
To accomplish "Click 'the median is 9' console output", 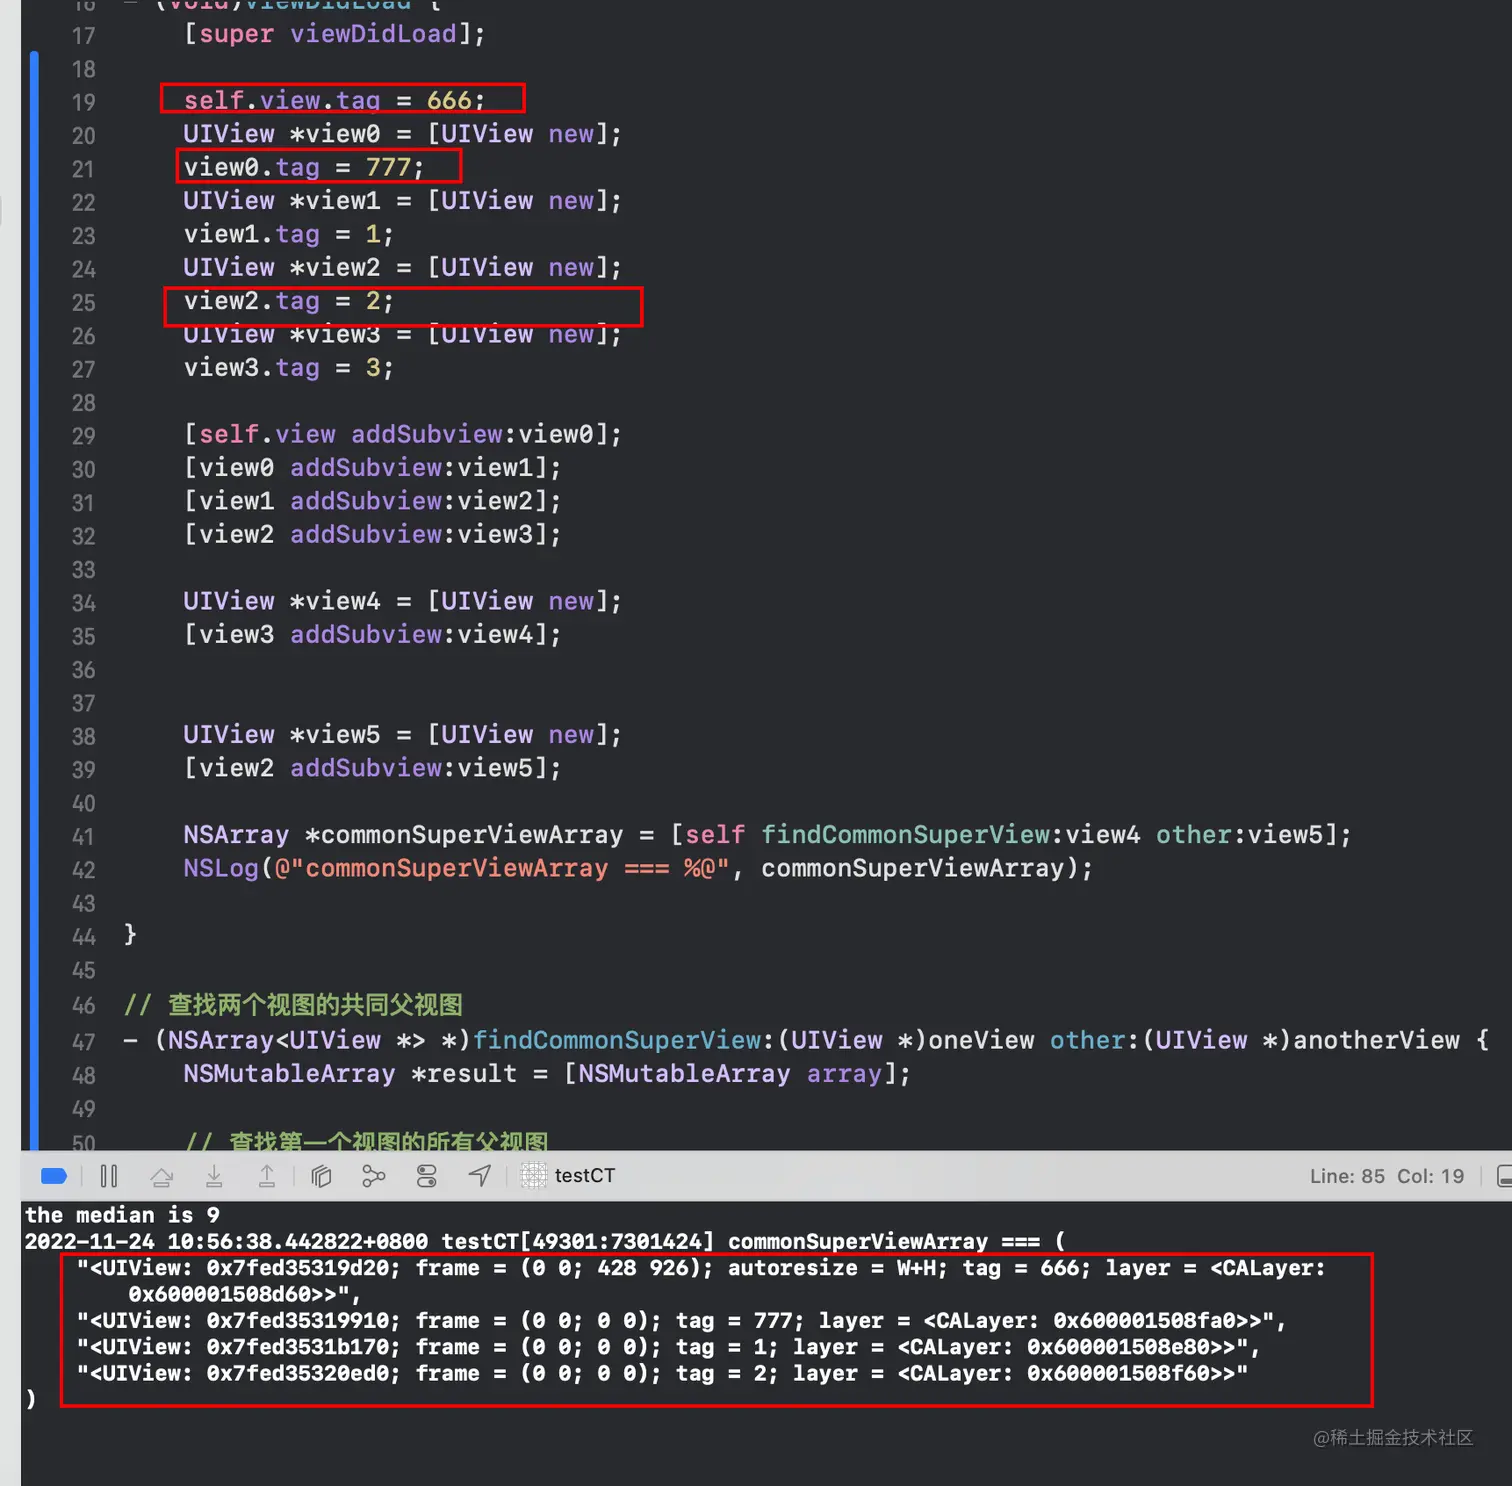I will [122, 1215].
